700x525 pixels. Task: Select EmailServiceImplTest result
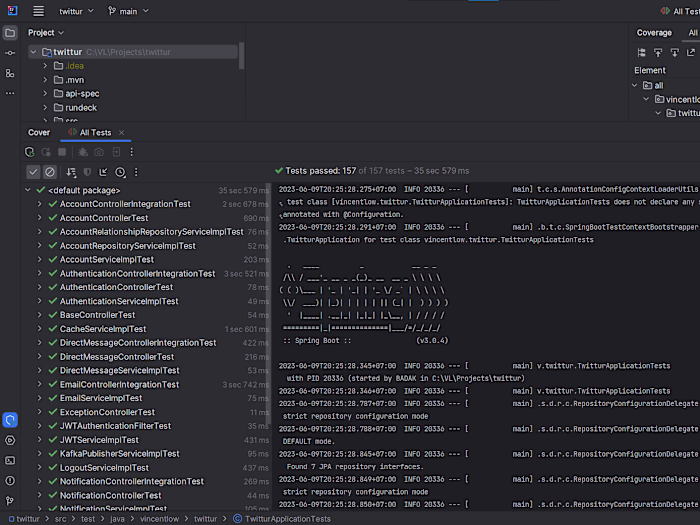(x=101, y=398)
